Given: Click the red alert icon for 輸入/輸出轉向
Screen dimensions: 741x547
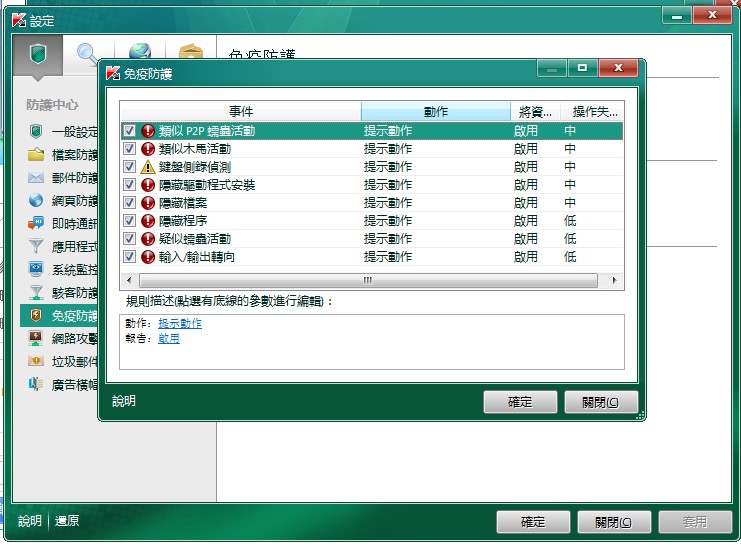Looking at the screenshot, I should coord(148,257).
